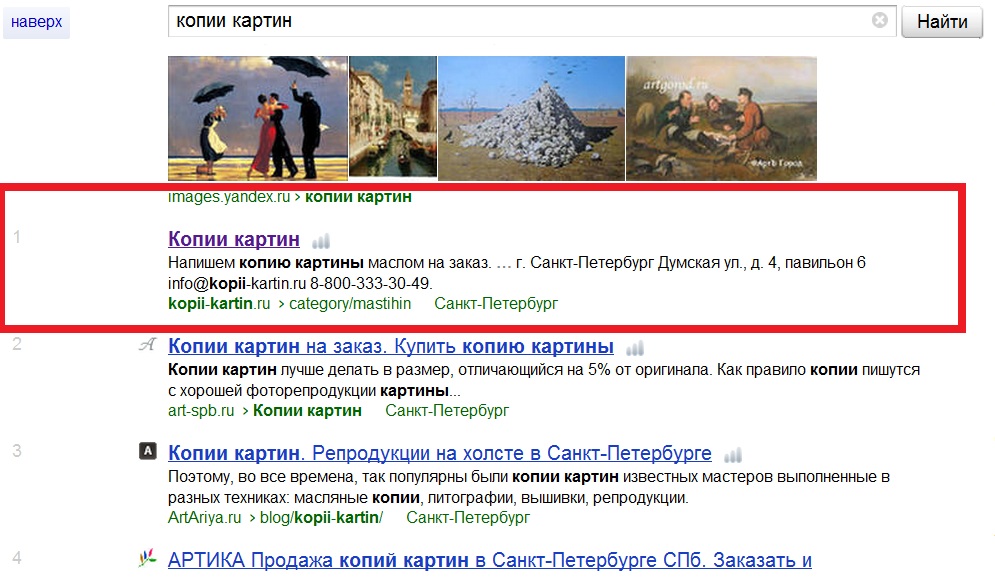Click the bar chart icon next to first result
This screenshot has width=995, height=577.
[x=321, y=241]
